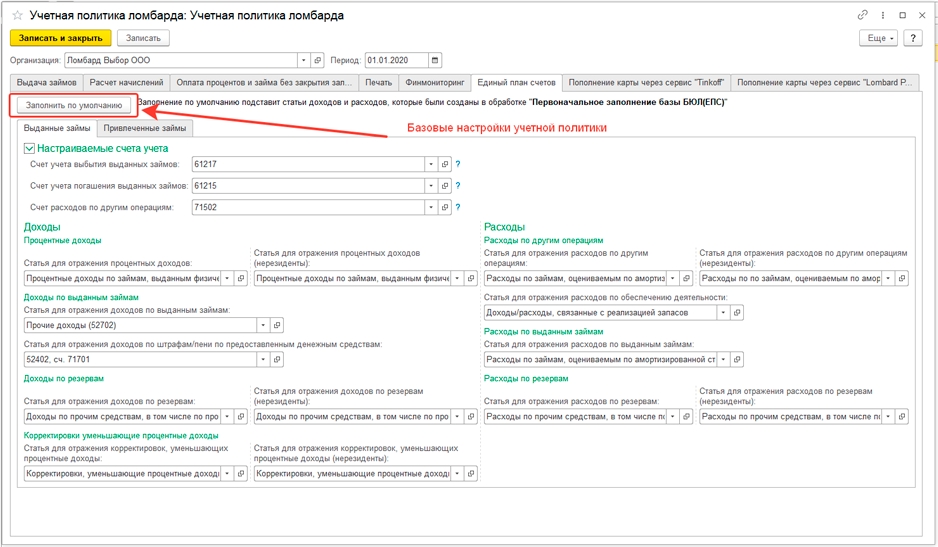Image resolution: width=938 pixels, height=547 pixels.
Task: Select the Расчет начислений tab
Action: [x=126, y=82]
